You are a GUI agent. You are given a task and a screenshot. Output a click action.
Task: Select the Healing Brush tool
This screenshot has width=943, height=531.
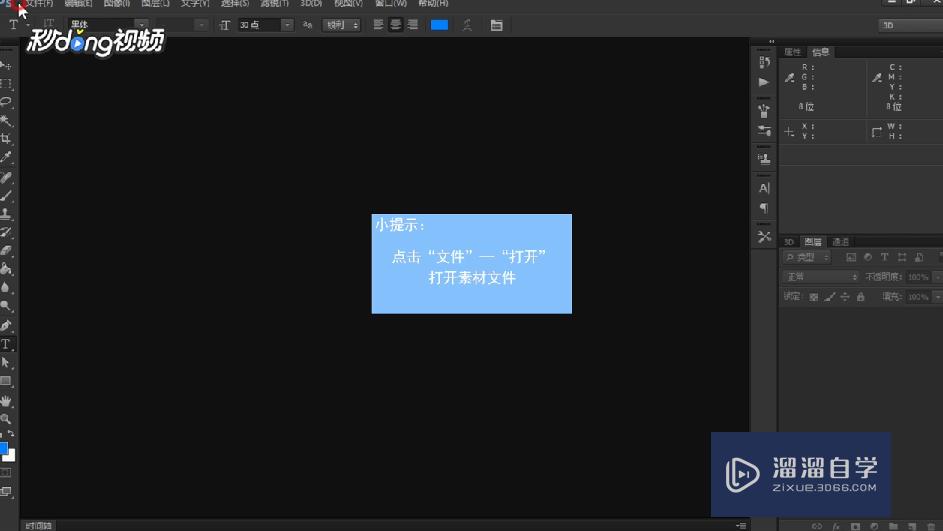point(5,177)
